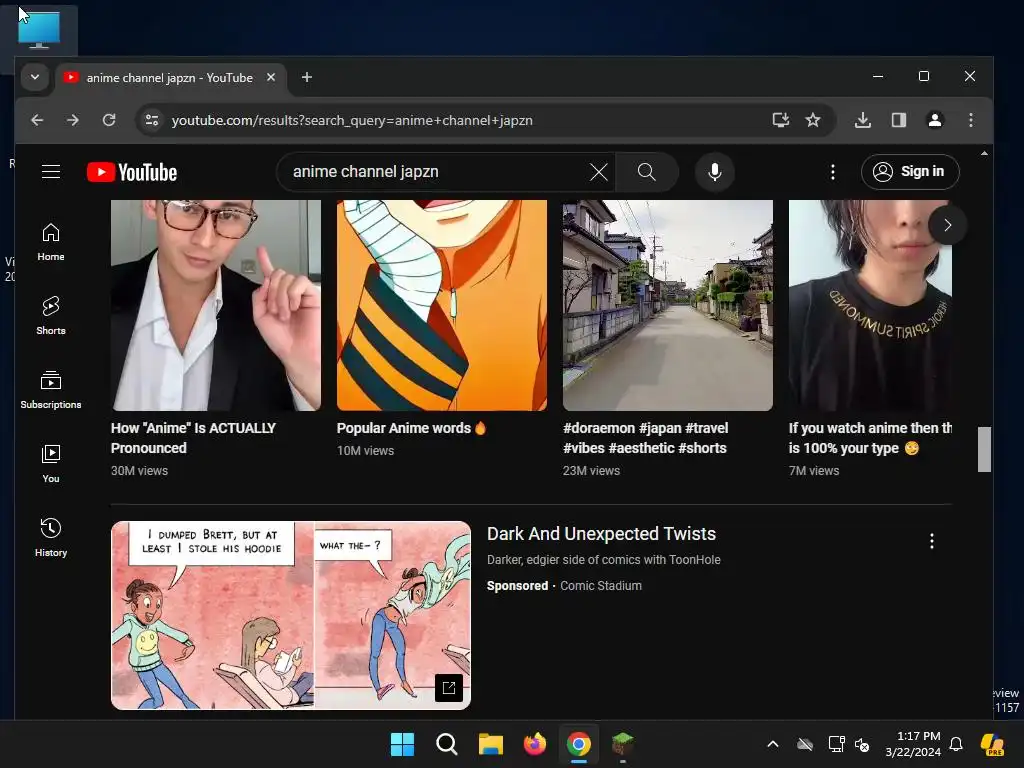Open the orange anime character Short thumbnail
Image resolution: width=1024 pixels, height=768 pixels.
(442, 305)
